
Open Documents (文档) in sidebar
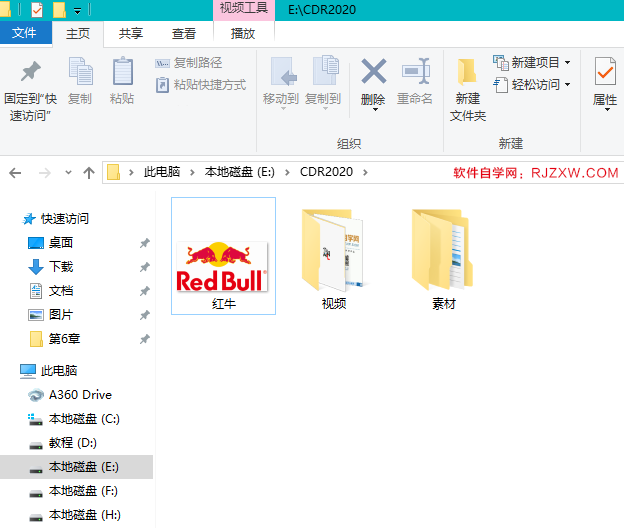[x=51, y=291]
